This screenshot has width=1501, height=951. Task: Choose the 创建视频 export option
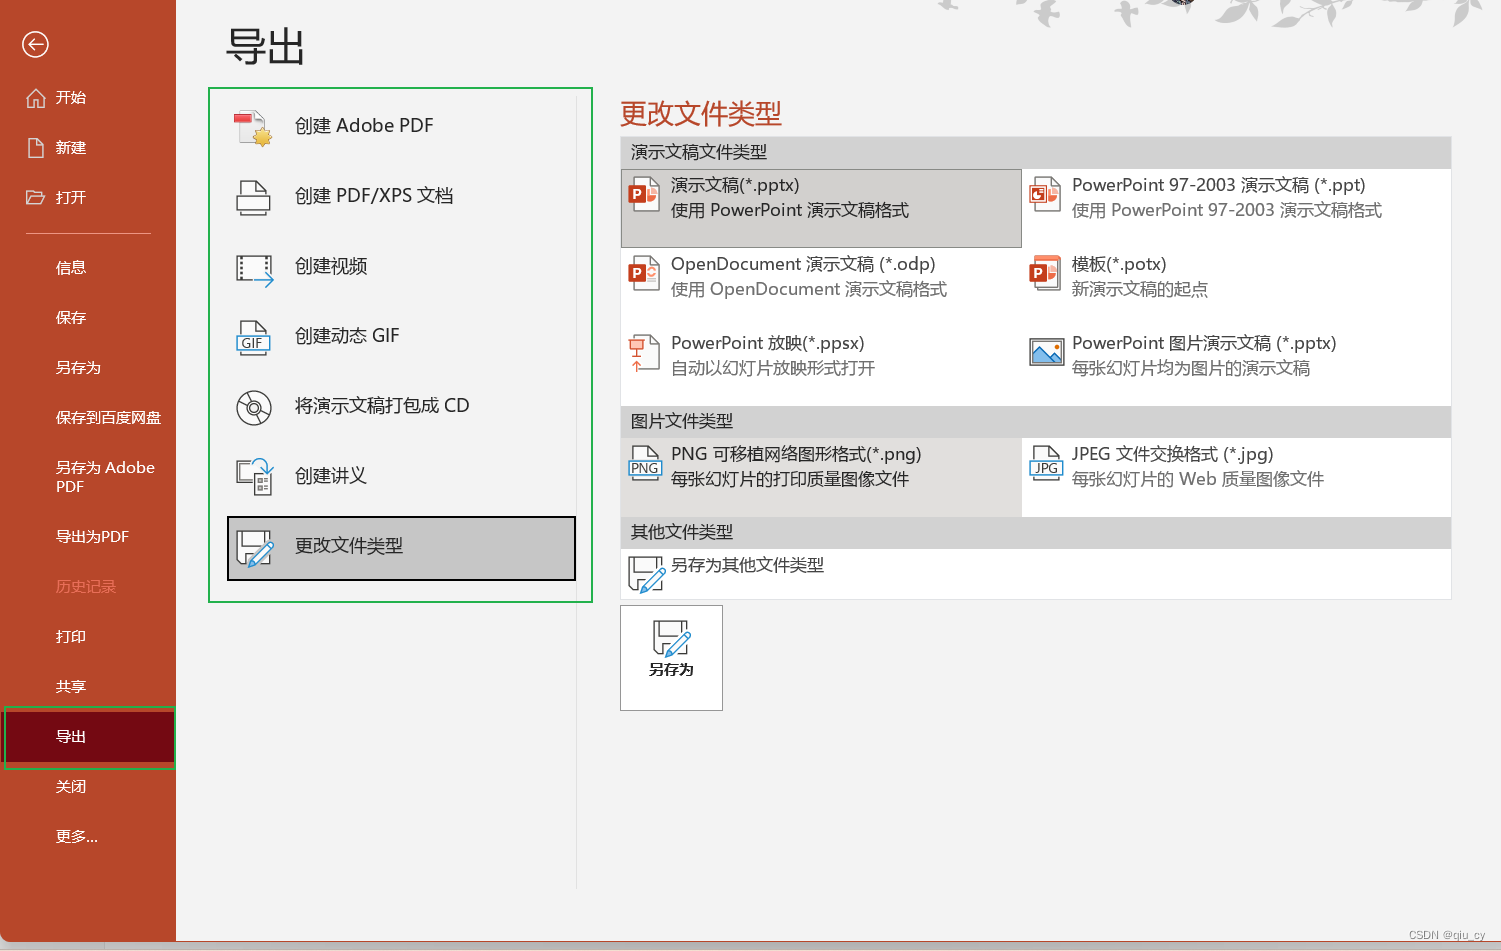[x=401, y=266]
